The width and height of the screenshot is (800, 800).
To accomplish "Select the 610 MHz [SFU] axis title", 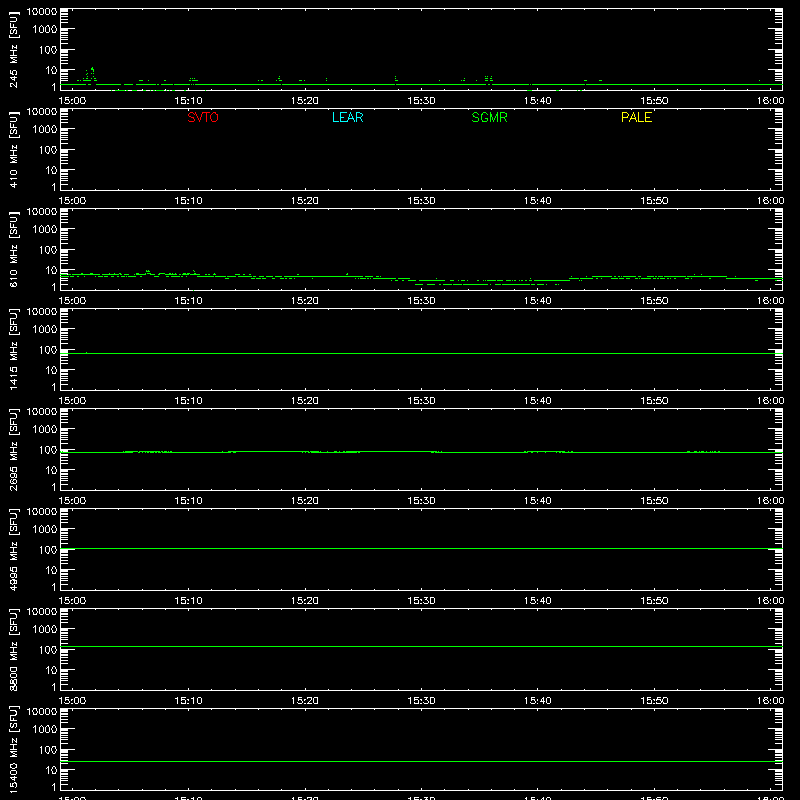I will tap(13, 249).
